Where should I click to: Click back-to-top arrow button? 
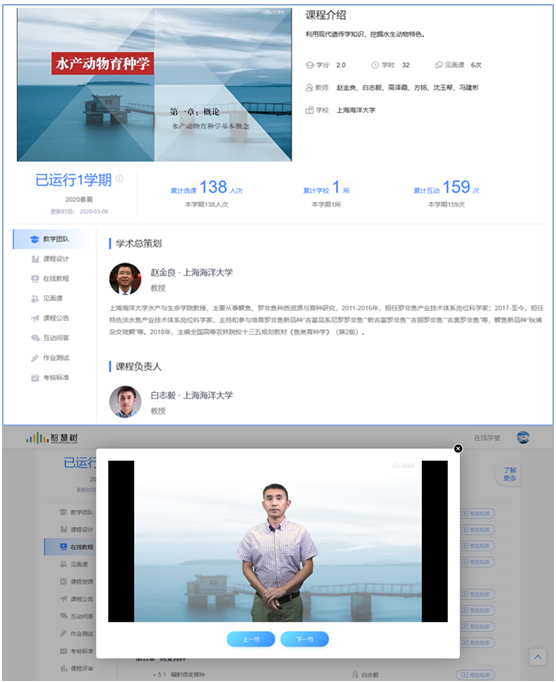[x=538, y=657]
